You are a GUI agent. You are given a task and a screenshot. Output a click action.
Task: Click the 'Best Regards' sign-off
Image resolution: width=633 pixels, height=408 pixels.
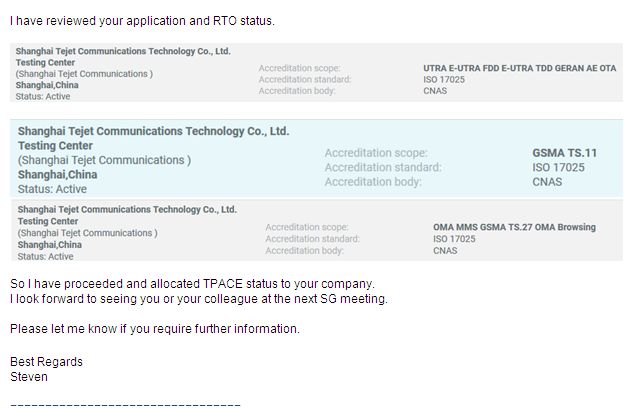click(46, 362)
